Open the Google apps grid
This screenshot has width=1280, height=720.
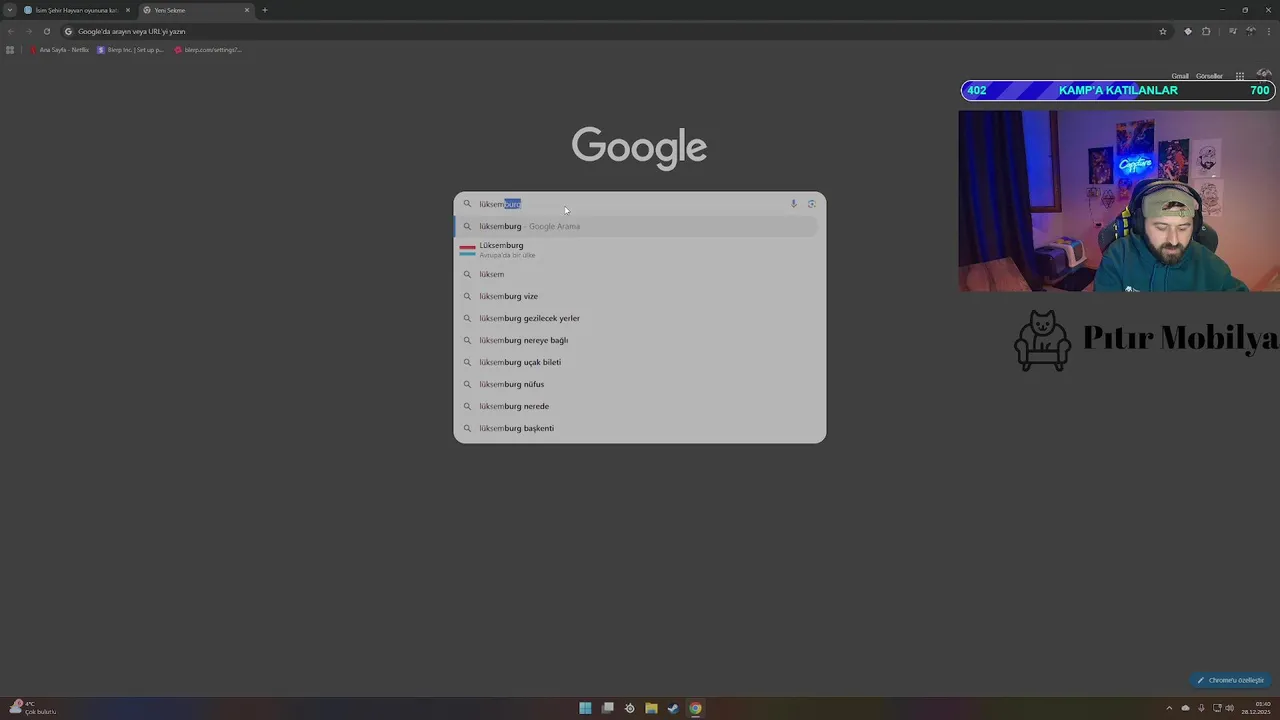[1240, 76]
